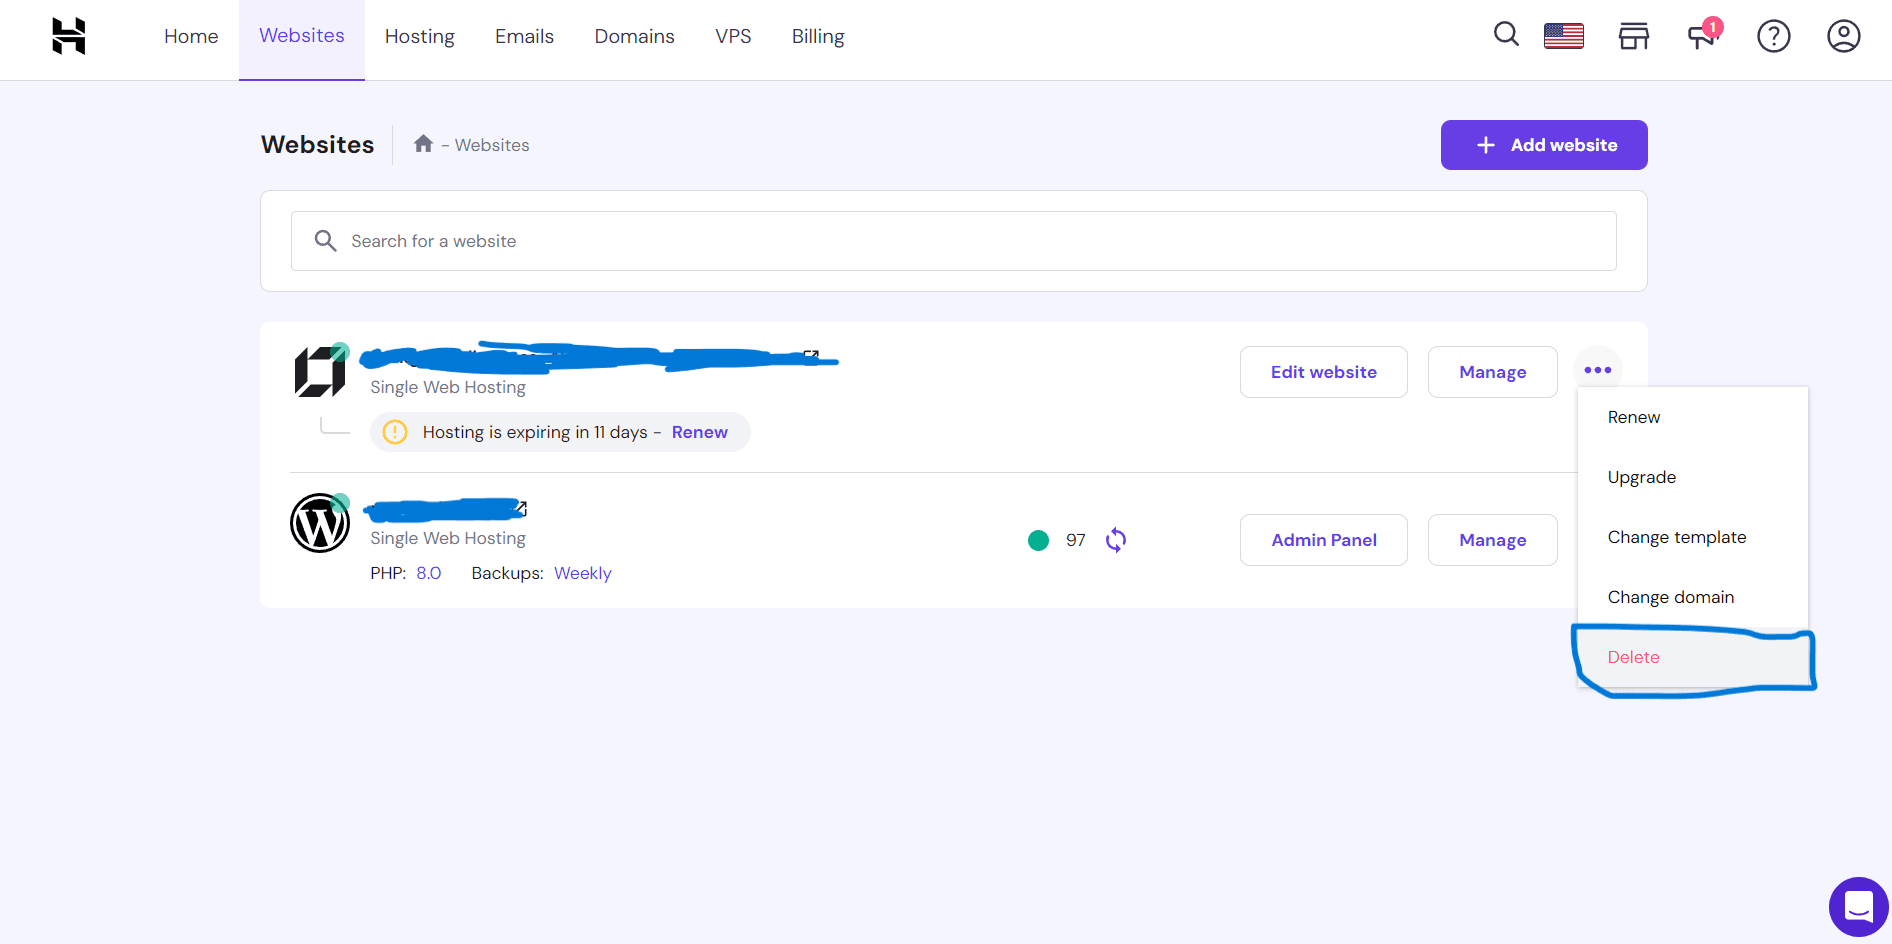Open the help center question mark

pyautogui.click(x=1774, y=36)
